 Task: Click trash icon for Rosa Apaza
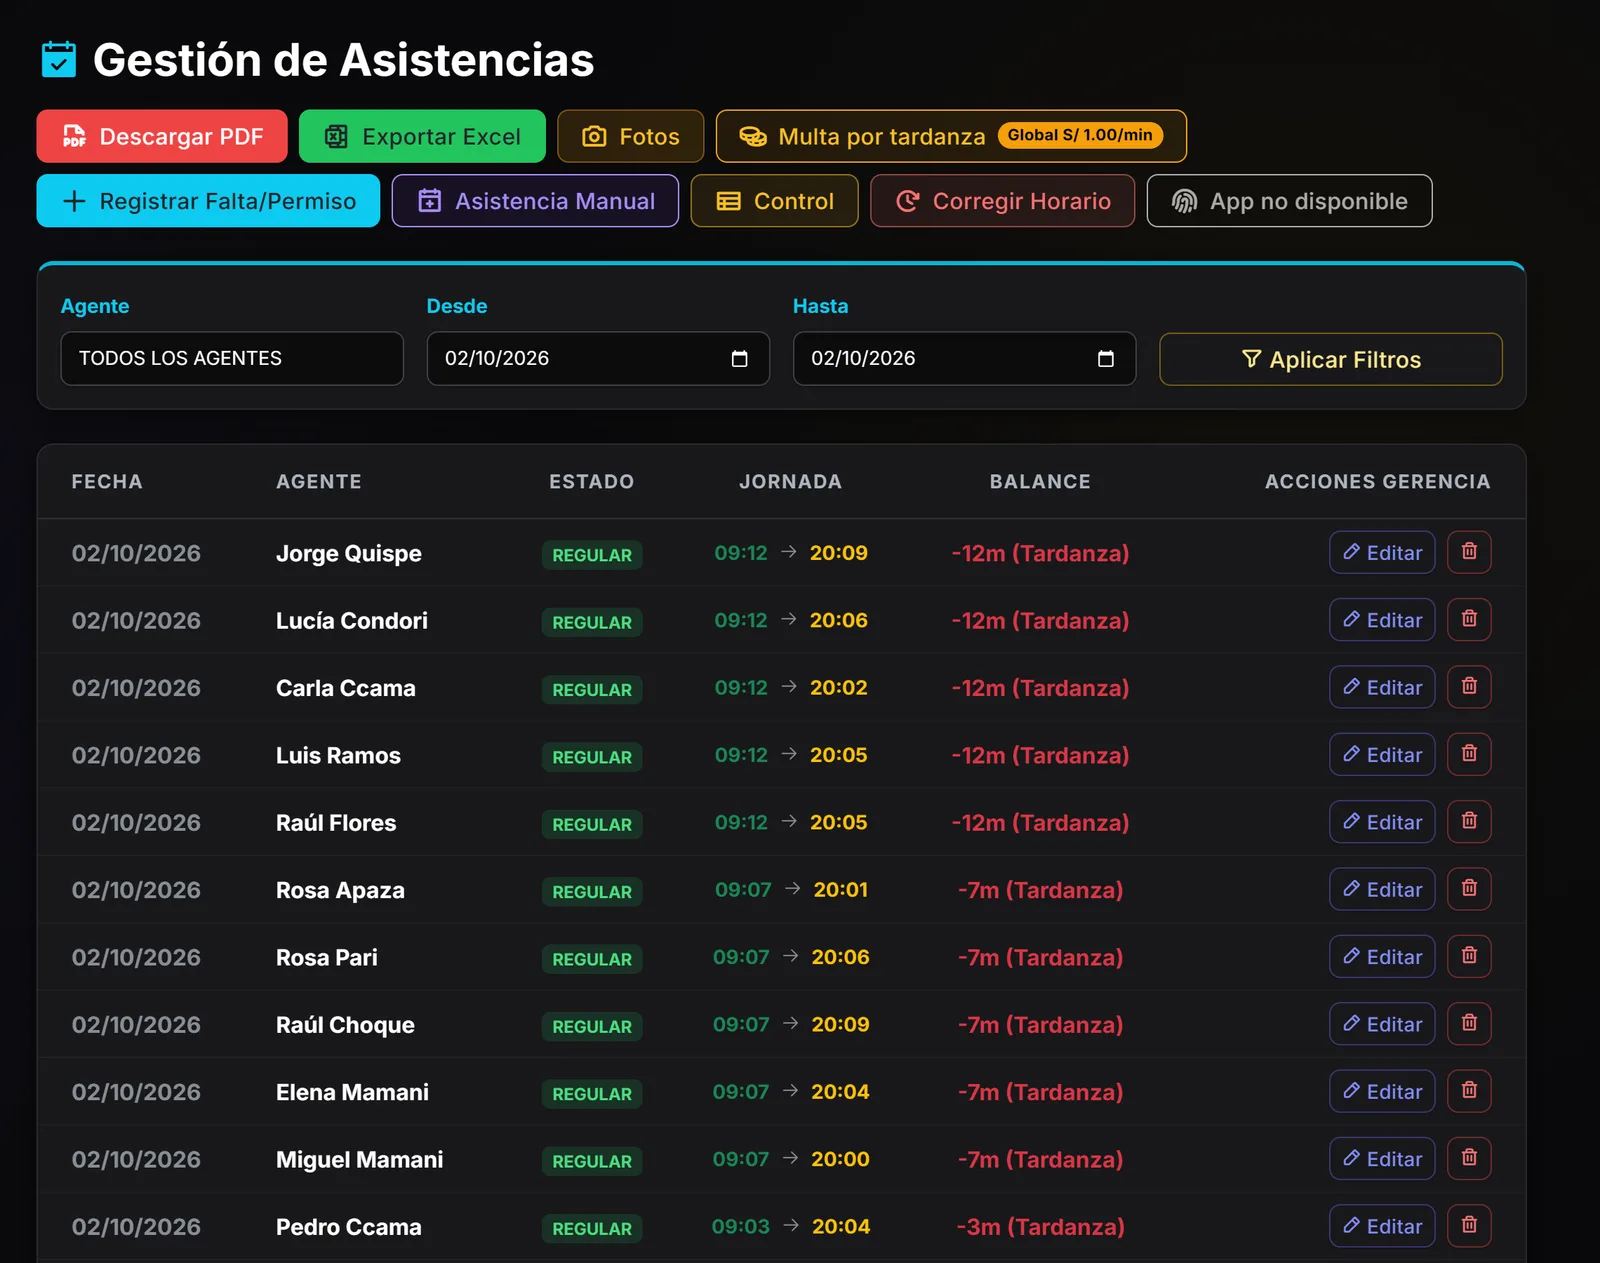click(x=1469, y=889)
